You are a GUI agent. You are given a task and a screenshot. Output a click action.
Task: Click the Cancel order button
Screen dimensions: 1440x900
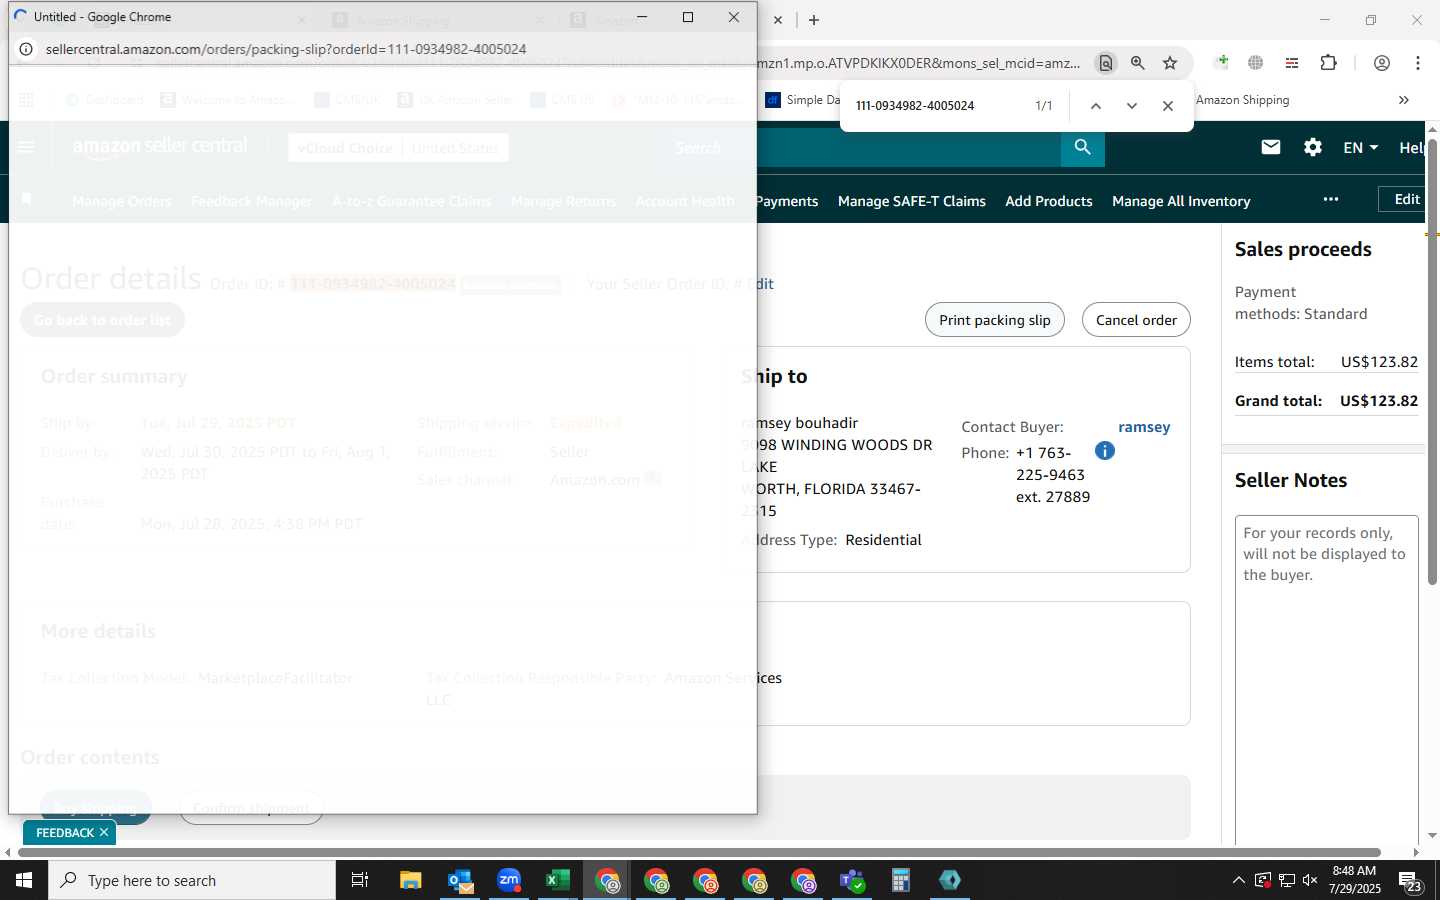(1136, 320)
